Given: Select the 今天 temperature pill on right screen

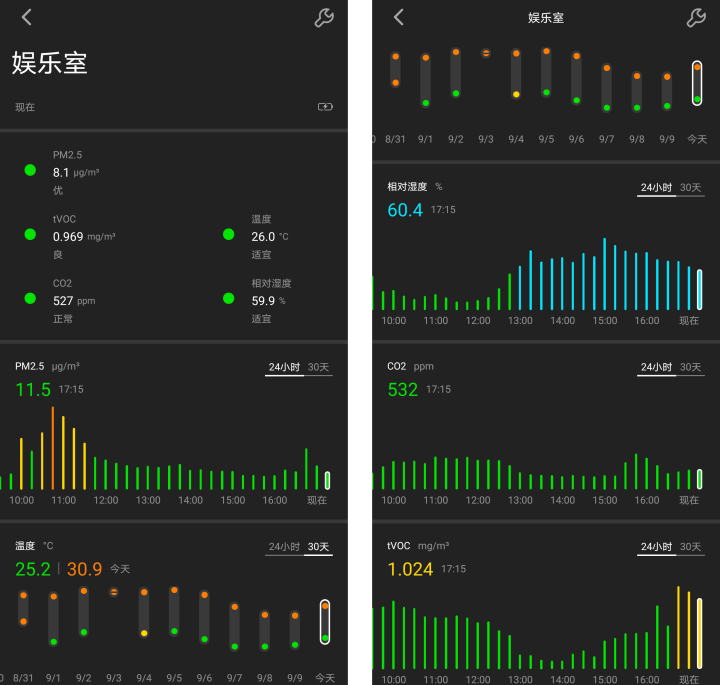Looking at the screenshot, I should tap(697, 83).
